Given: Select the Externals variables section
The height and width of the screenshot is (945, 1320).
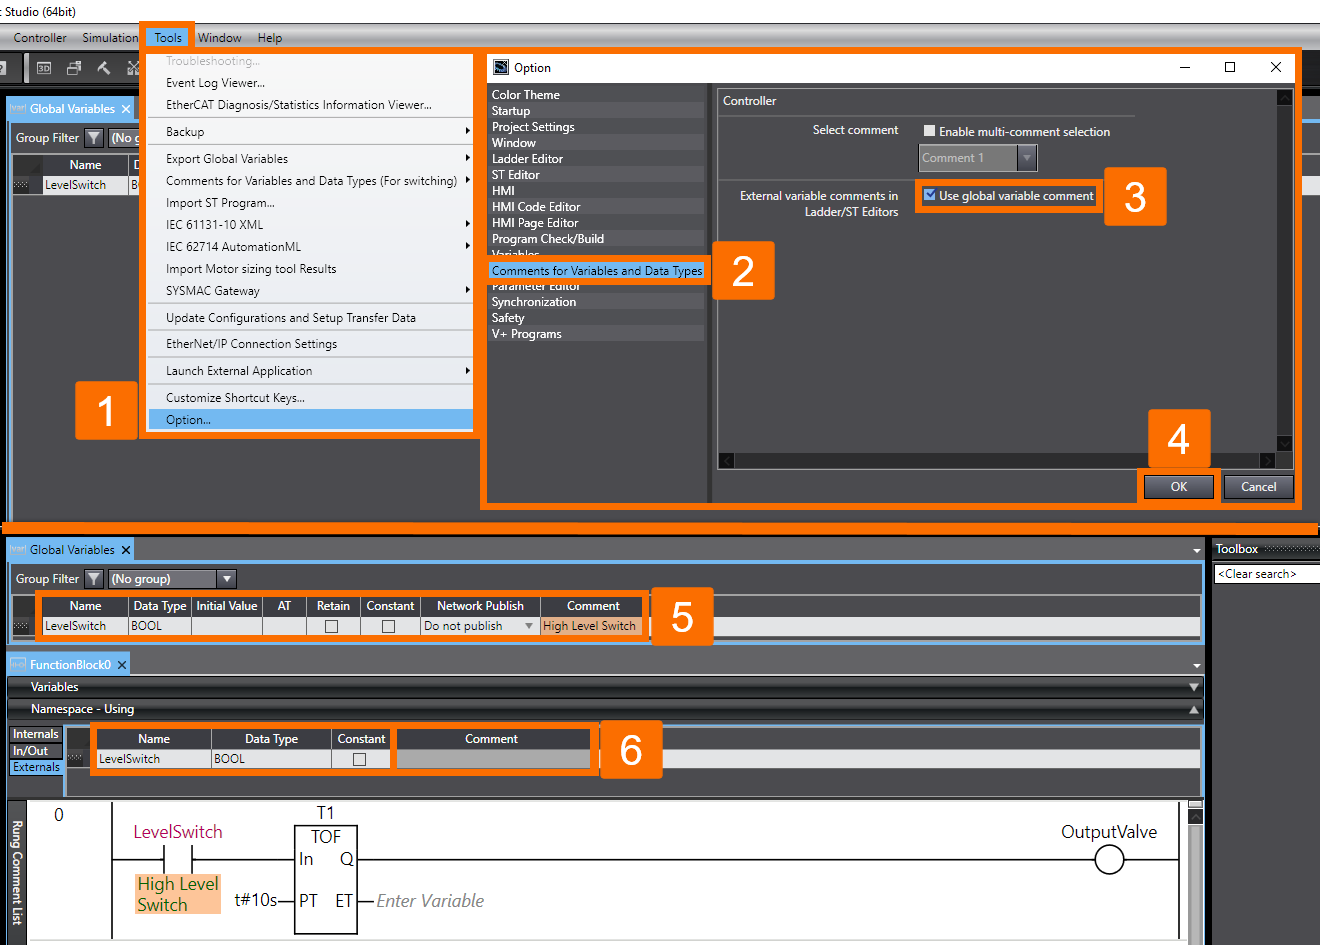Looking at the screenshot, I should pyautogui.click(x=36, y=767).
